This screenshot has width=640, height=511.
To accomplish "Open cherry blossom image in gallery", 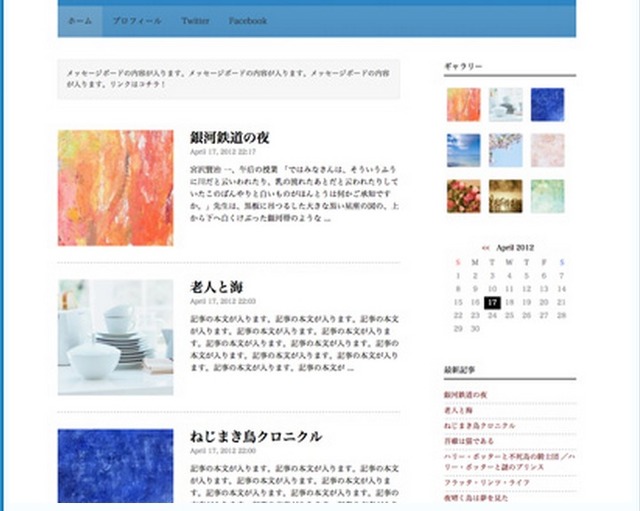I will (x=506, y=150).
